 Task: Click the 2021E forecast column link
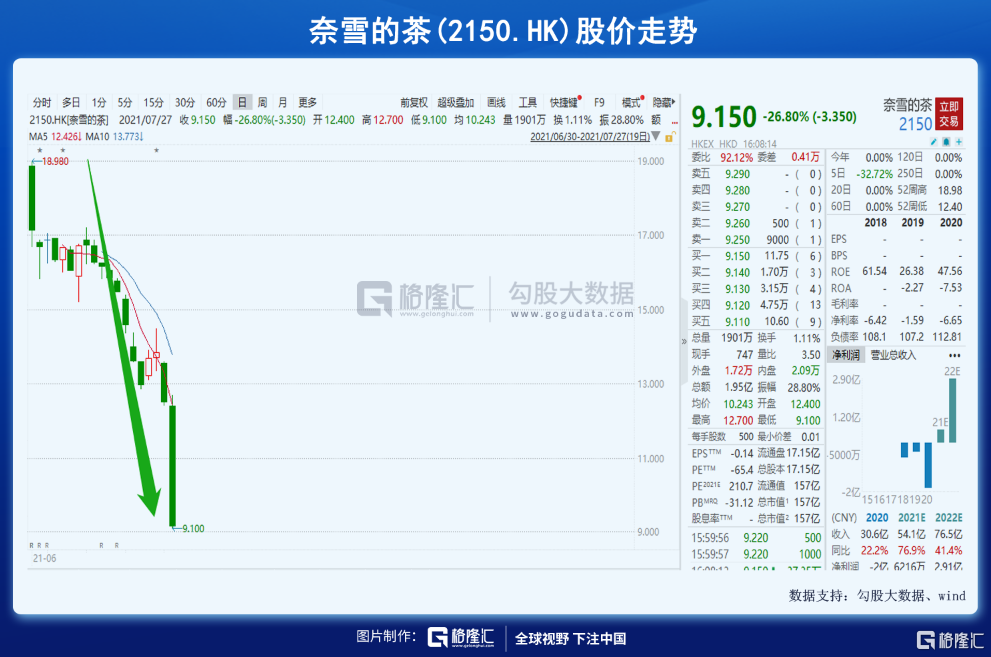pos(911,517)
